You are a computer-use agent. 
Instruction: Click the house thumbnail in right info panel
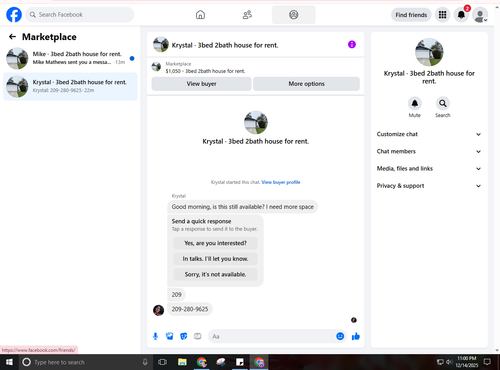pyautogui.click(x=429, y=52)
